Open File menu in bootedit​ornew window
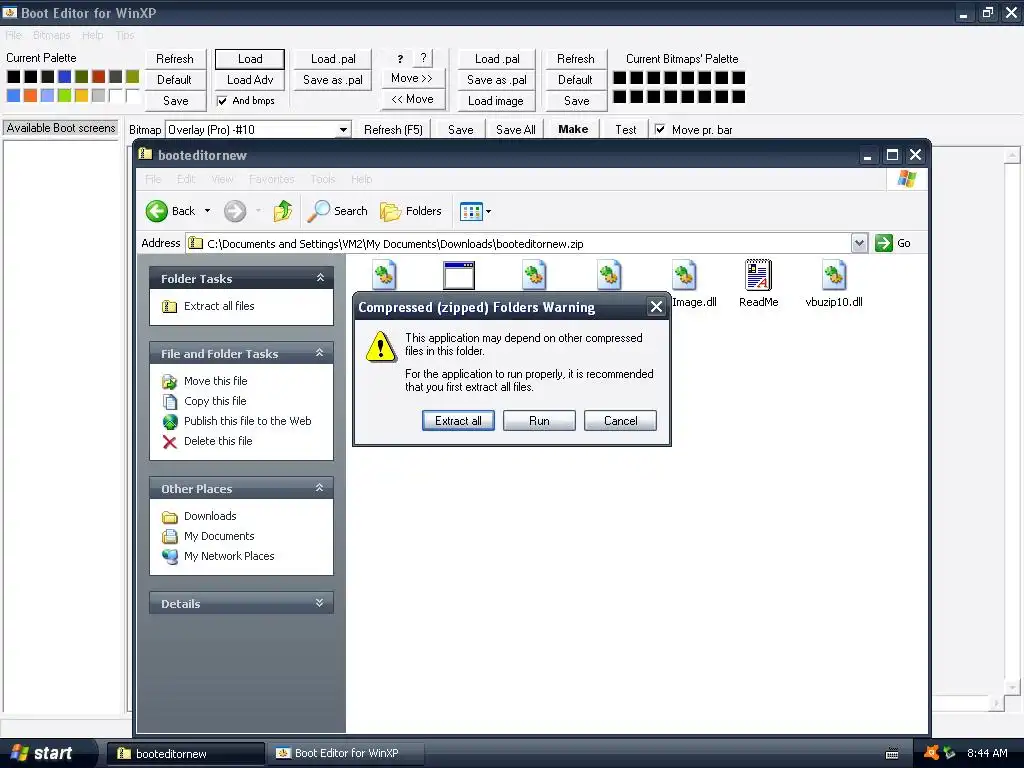The image size is (1024, 768). 153,179
